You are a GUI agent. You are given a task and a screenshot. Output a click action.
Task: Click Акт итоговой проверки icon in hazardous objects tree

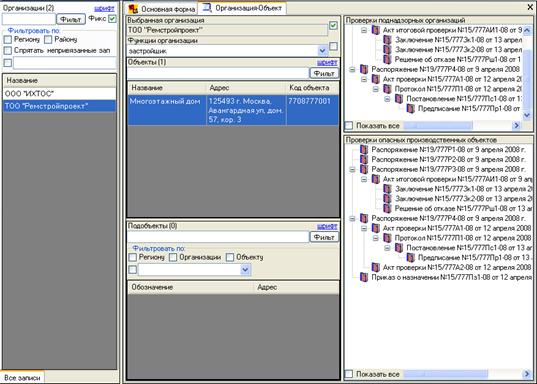click(376, 179)
